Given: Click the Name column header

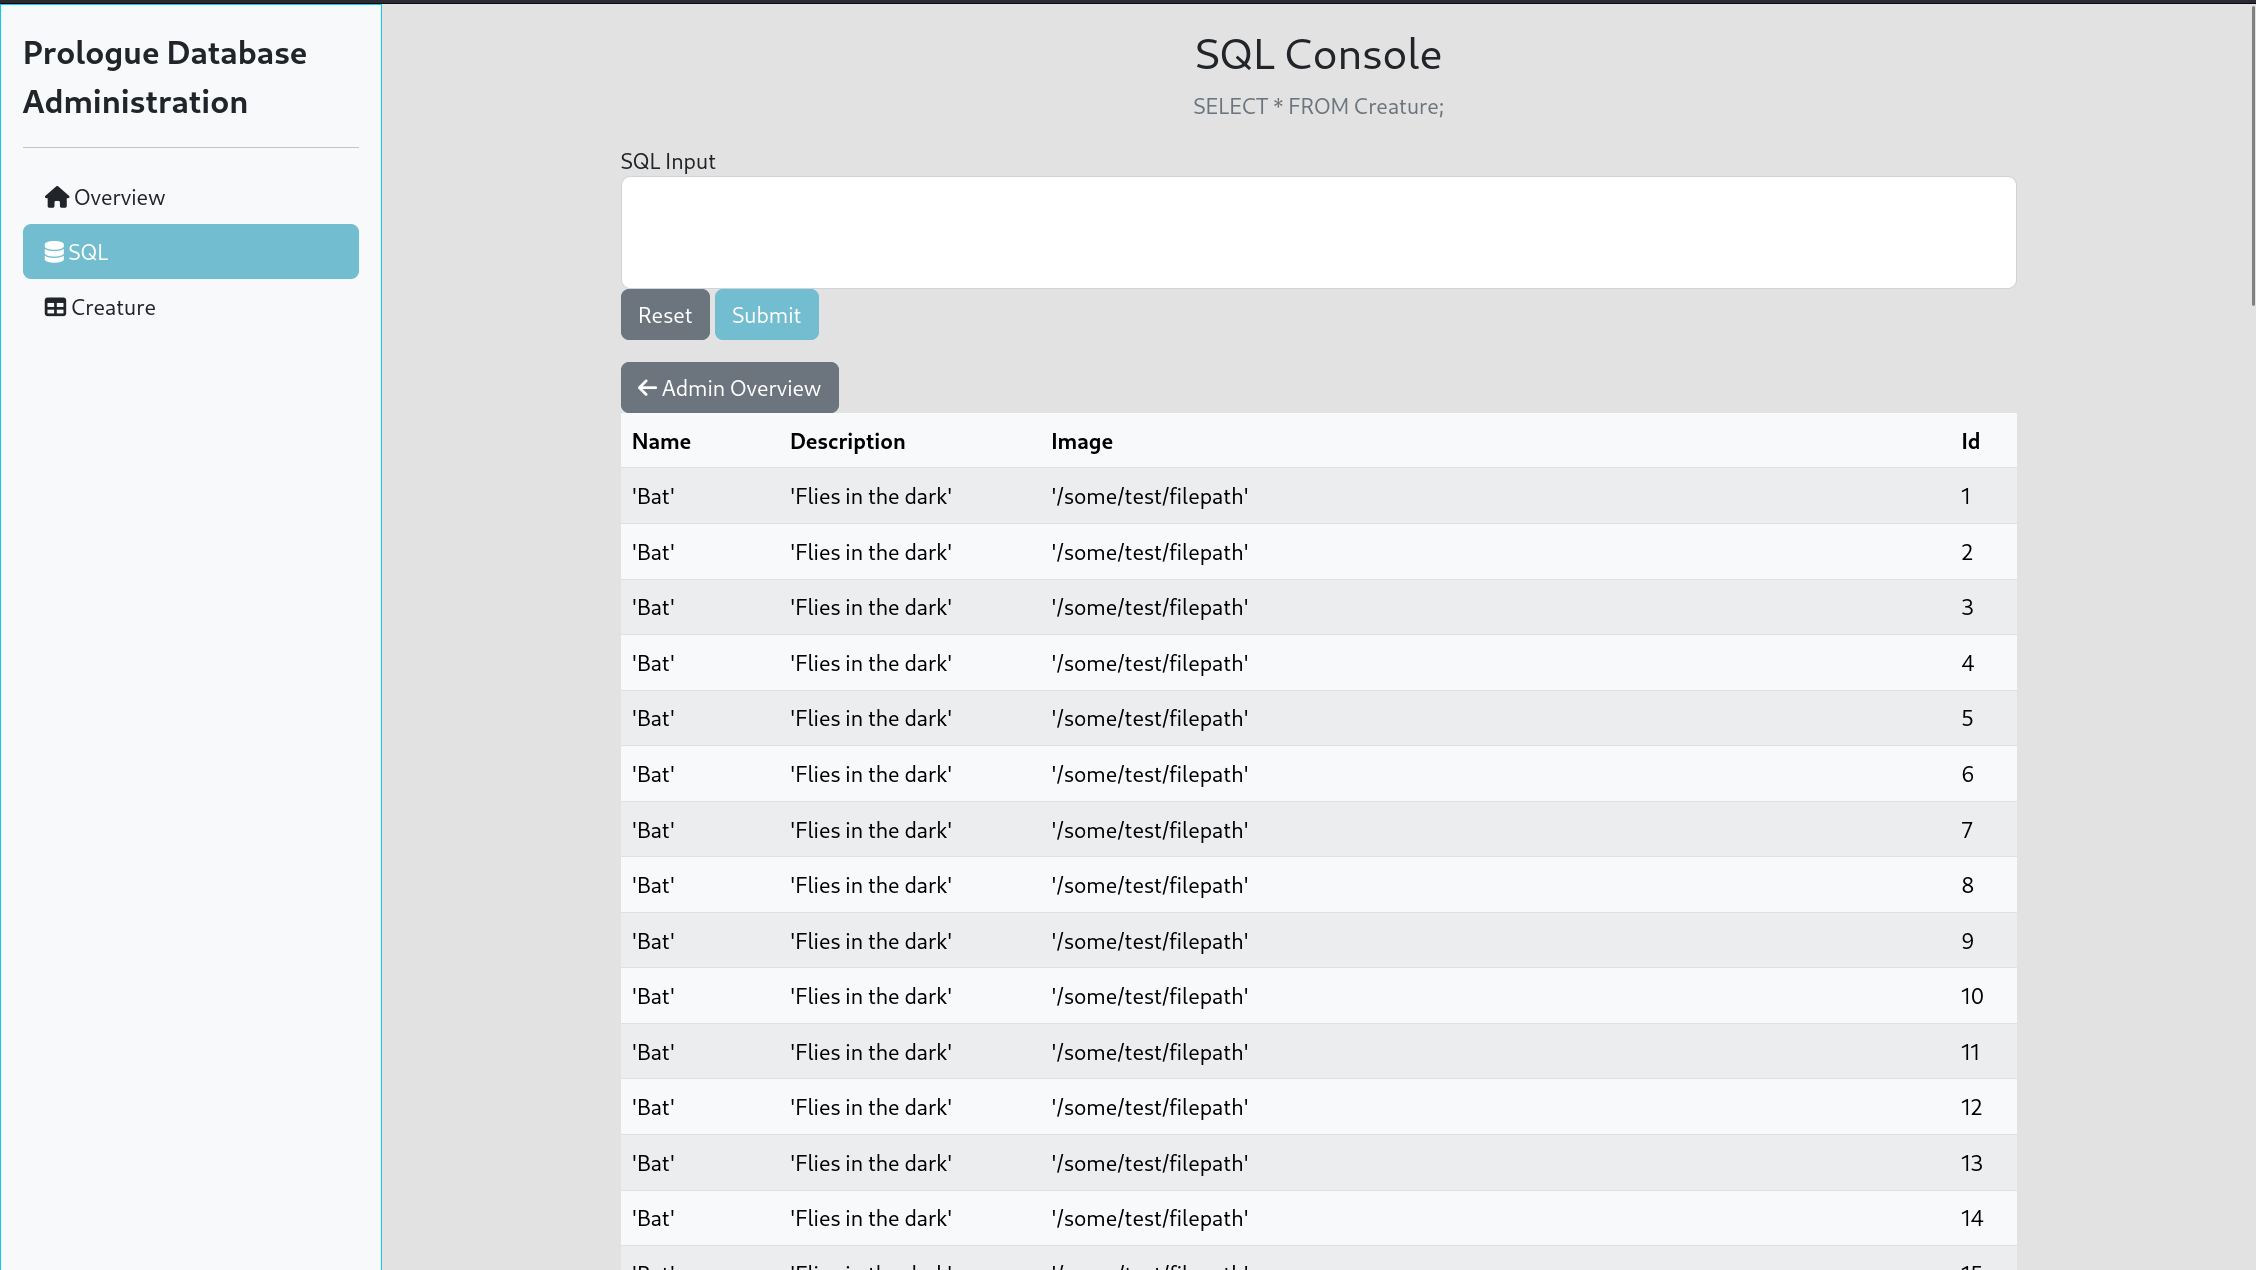Looking at the screenshot, I should pos(661,441).
